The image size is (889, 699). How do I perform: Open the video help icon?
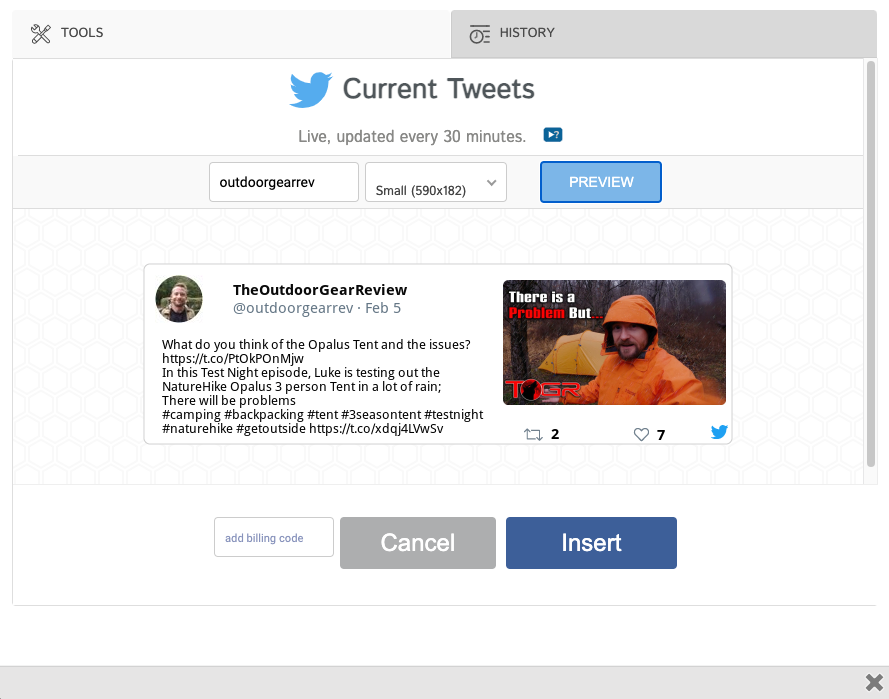553,135
